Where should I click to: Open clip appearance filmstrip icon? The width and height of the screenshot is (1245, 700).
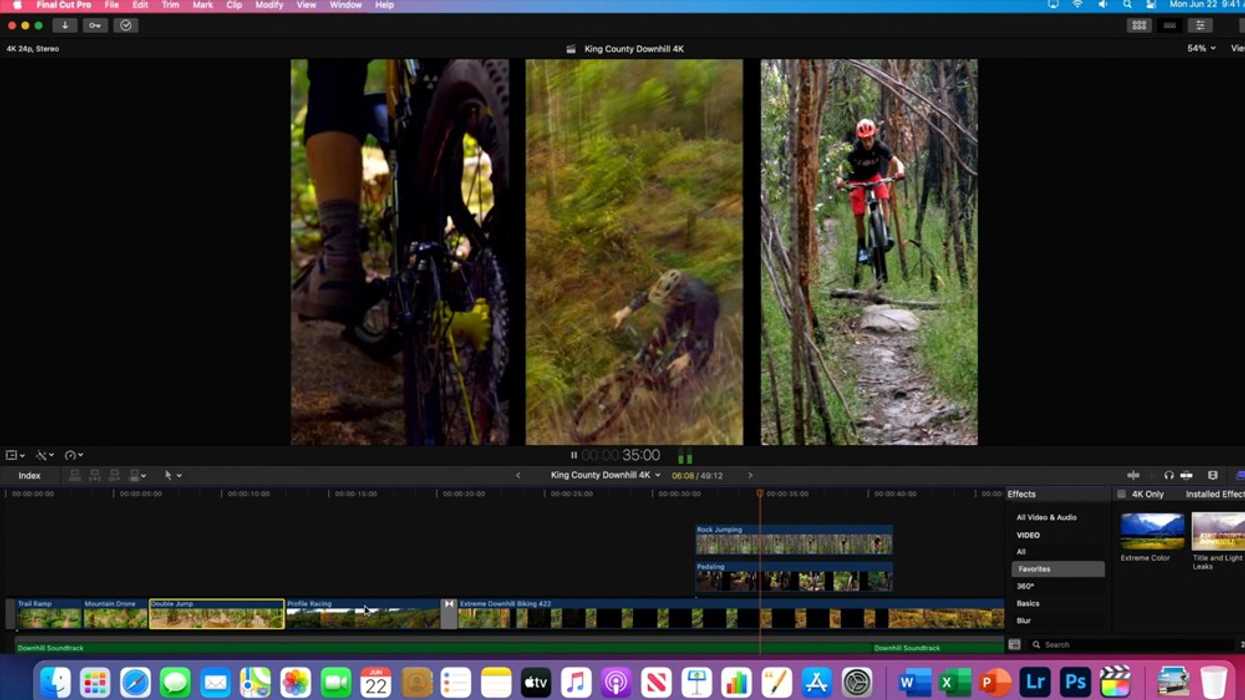1212,476
